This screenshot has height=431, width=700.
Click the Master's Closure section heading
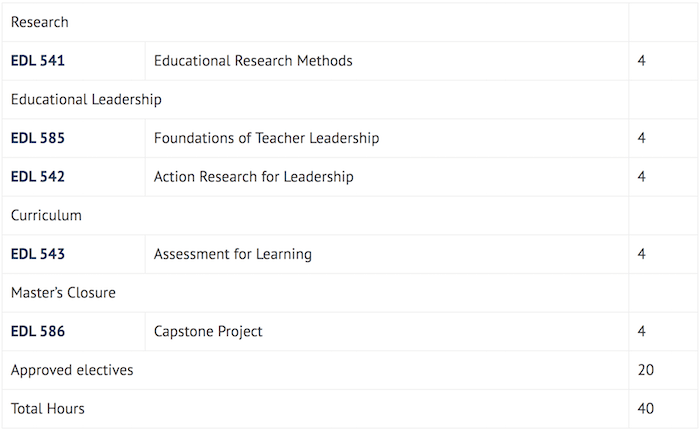tap(63, 293)
